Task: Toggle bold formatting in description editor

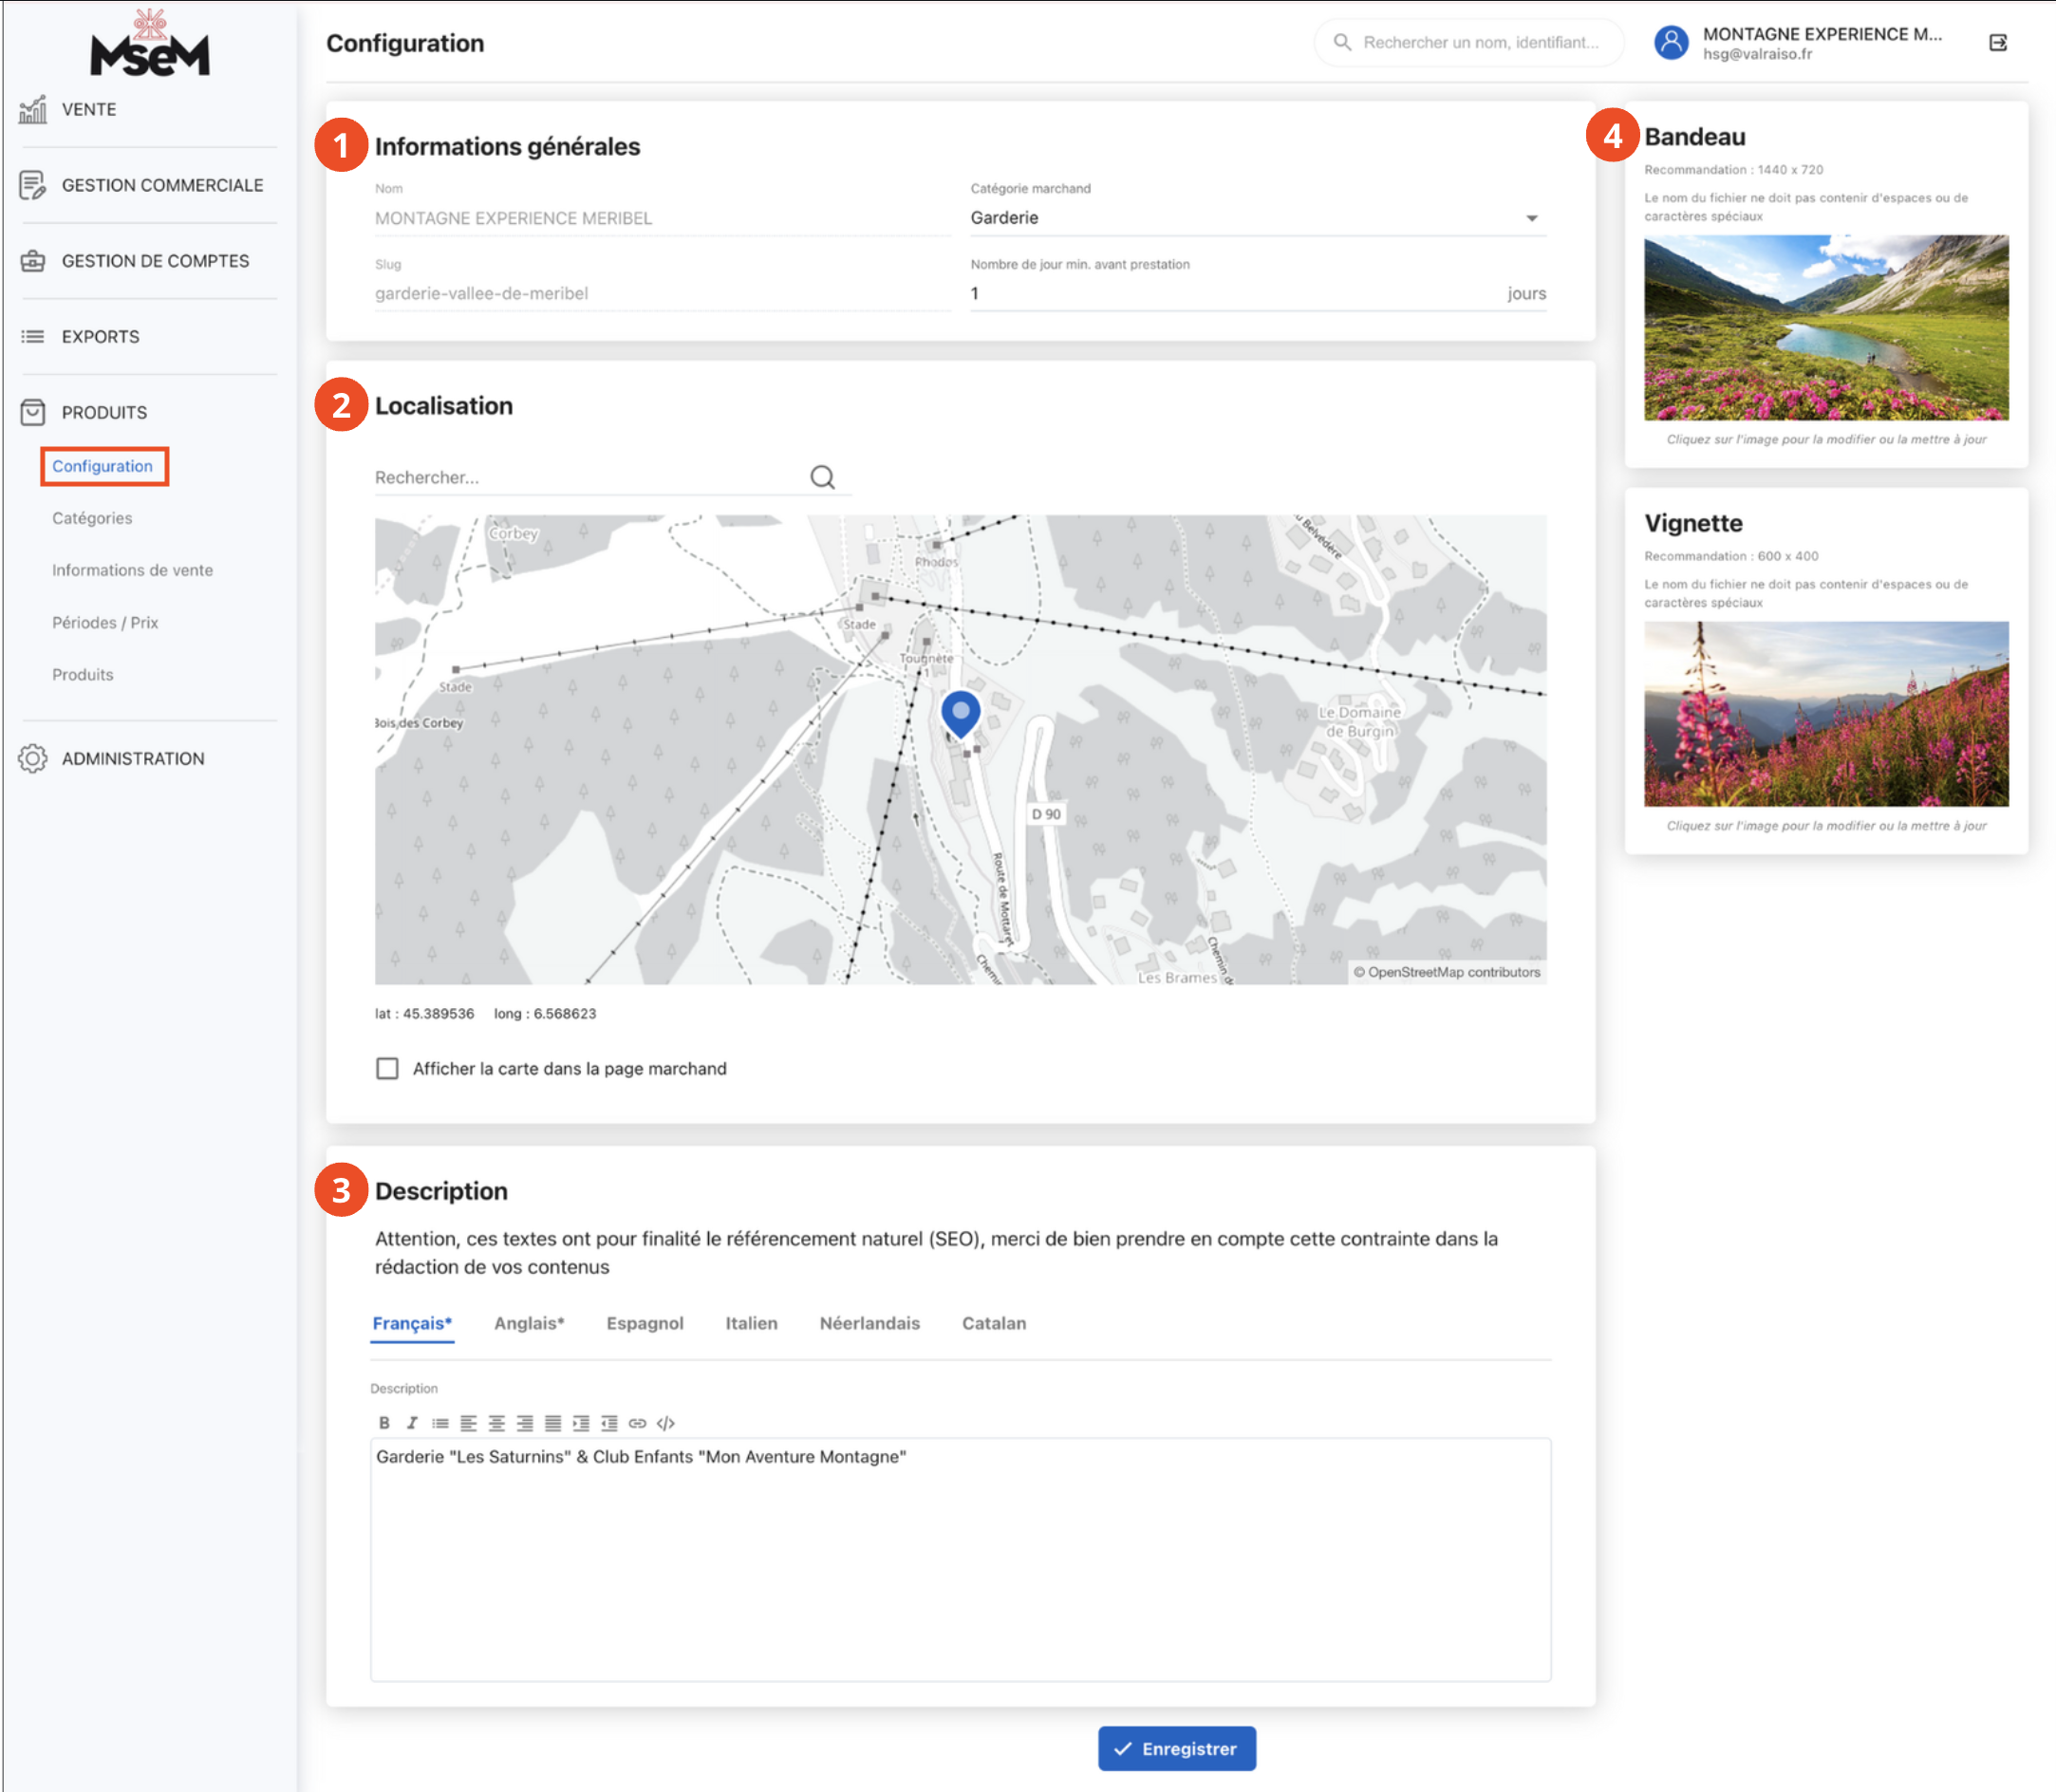Action: tap(384, 1422)
